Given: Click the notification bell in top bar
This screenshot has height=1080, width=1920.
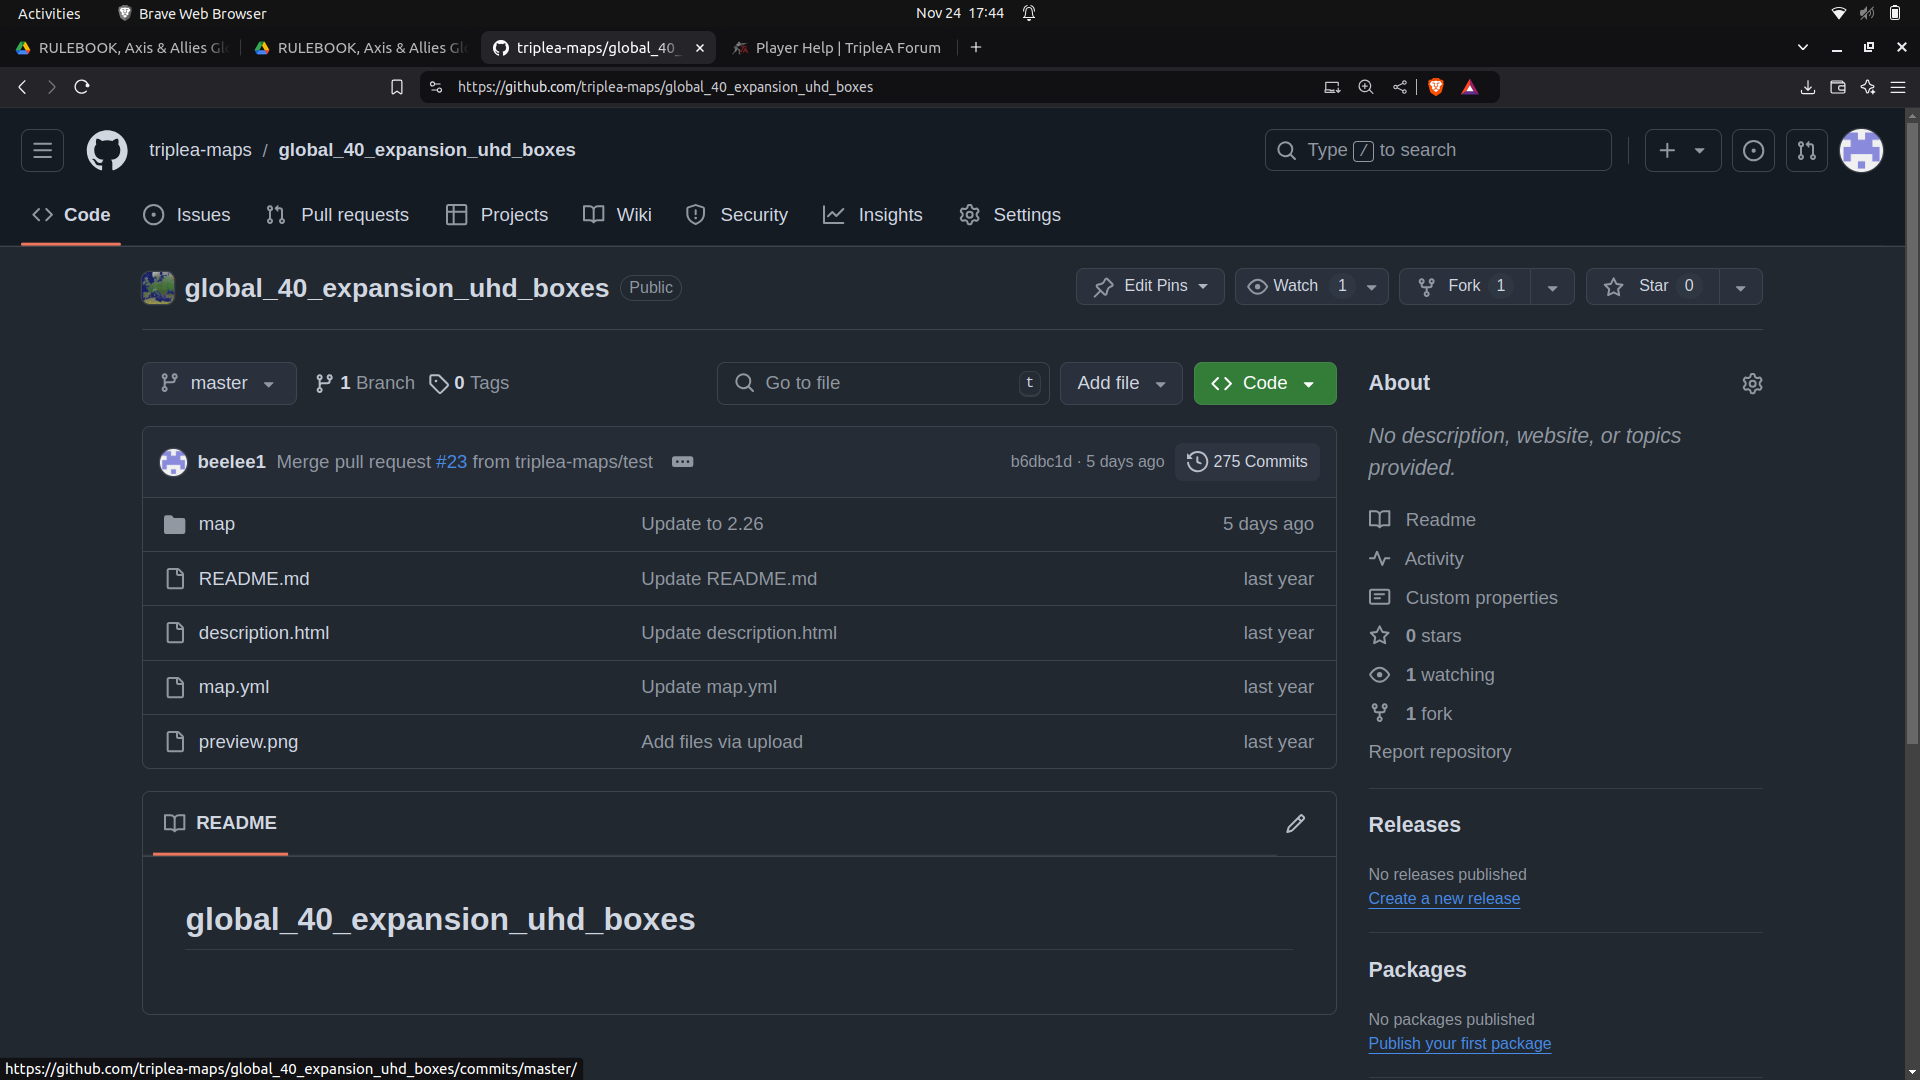Looking at the screenshot, I should [1029, 13].
